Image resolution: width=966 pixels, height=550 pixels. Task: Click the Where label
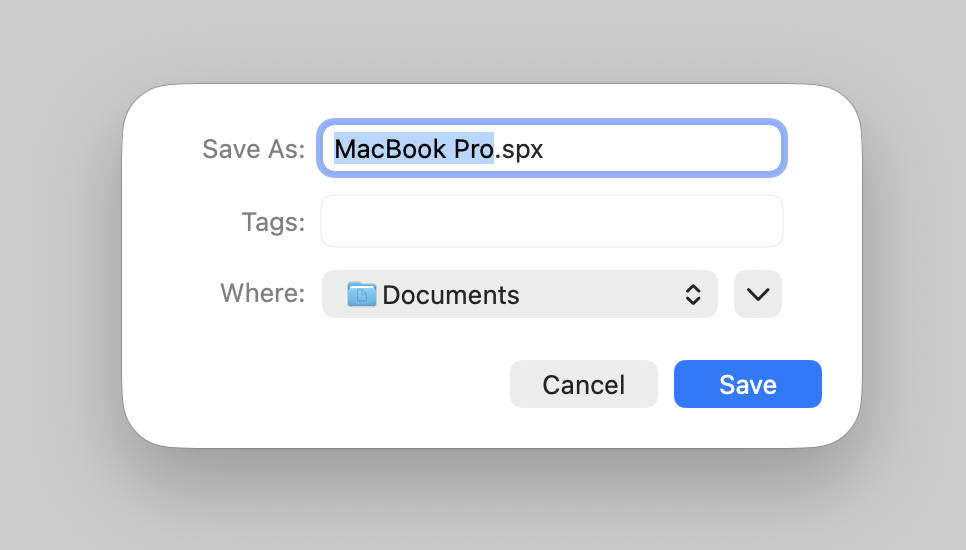pyautogui.click(x=263, y=293)
